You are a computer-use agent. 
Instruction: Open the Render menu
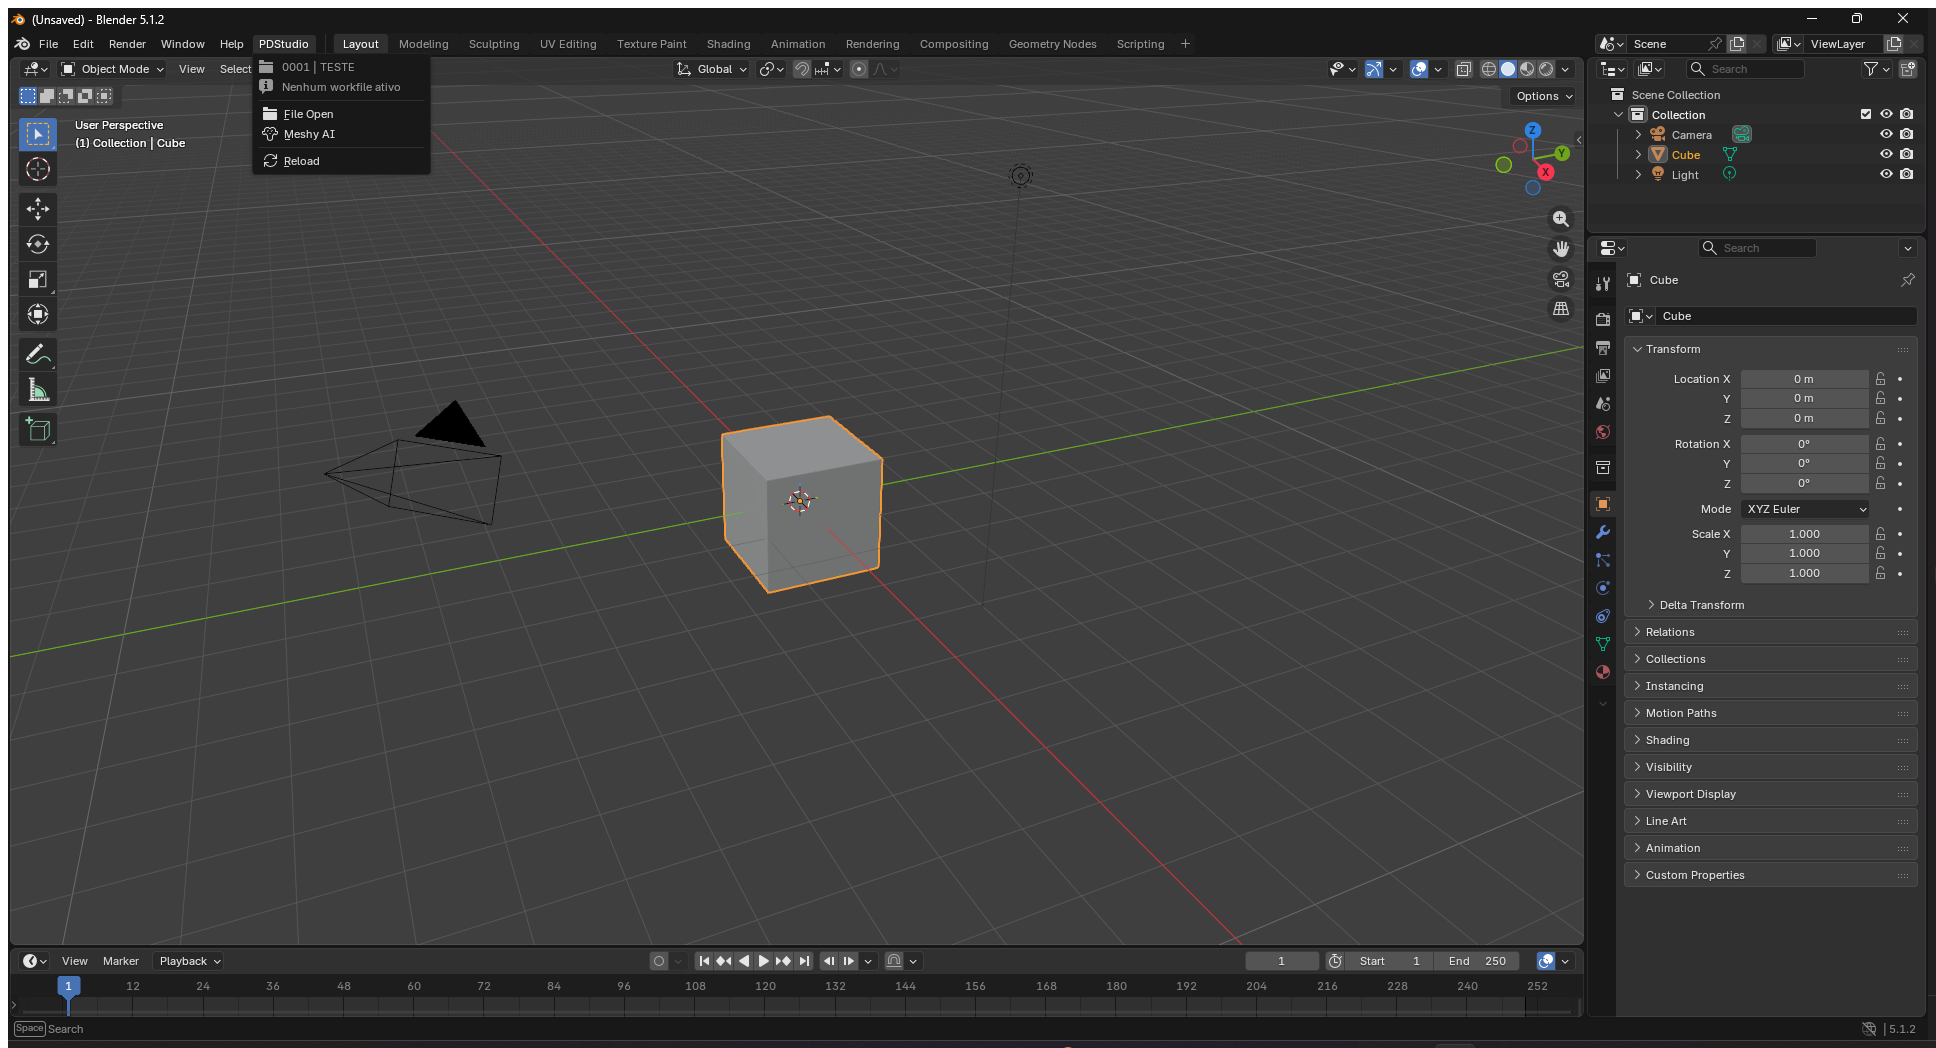pyautogui.click(x=127, y=44)
